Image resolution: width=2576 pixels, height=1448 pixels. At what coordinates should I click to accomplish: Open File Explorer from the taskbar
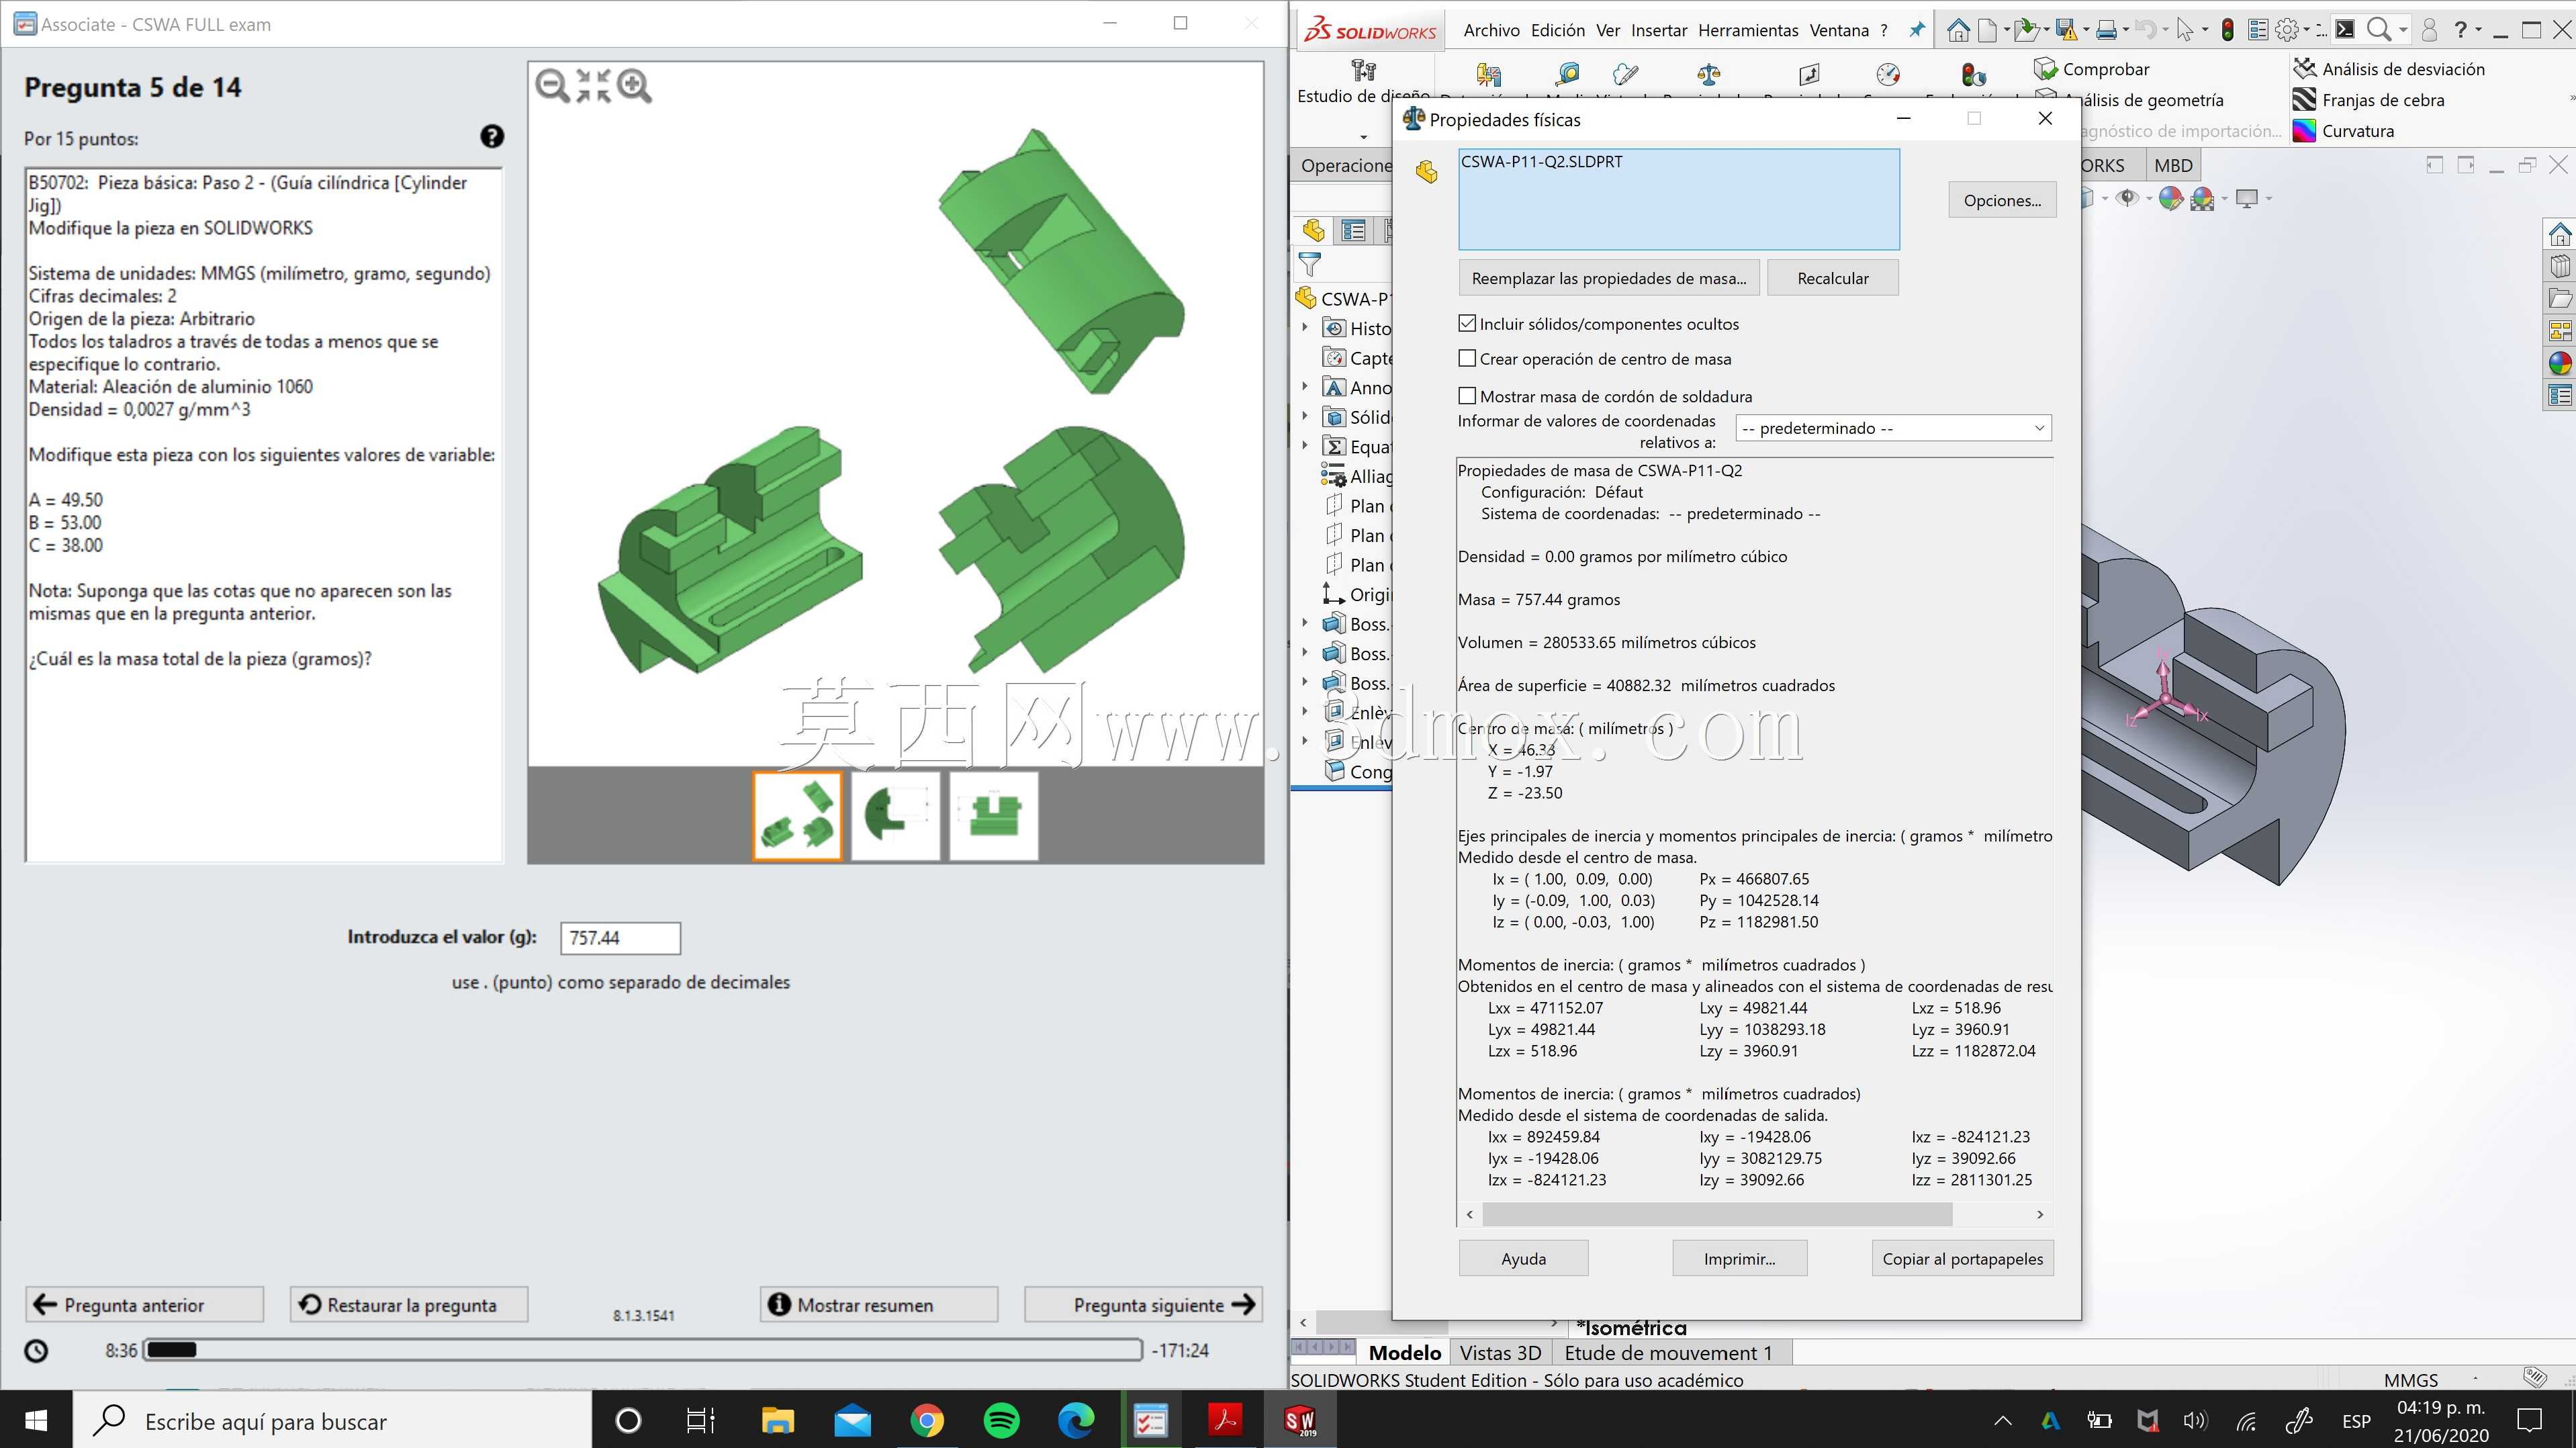pos(778,1420)
